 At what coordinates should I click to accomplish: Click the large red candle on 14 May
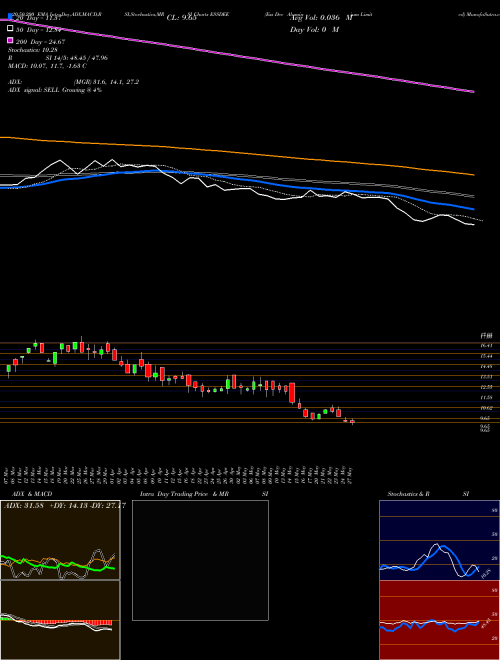(x=292, y=393)
